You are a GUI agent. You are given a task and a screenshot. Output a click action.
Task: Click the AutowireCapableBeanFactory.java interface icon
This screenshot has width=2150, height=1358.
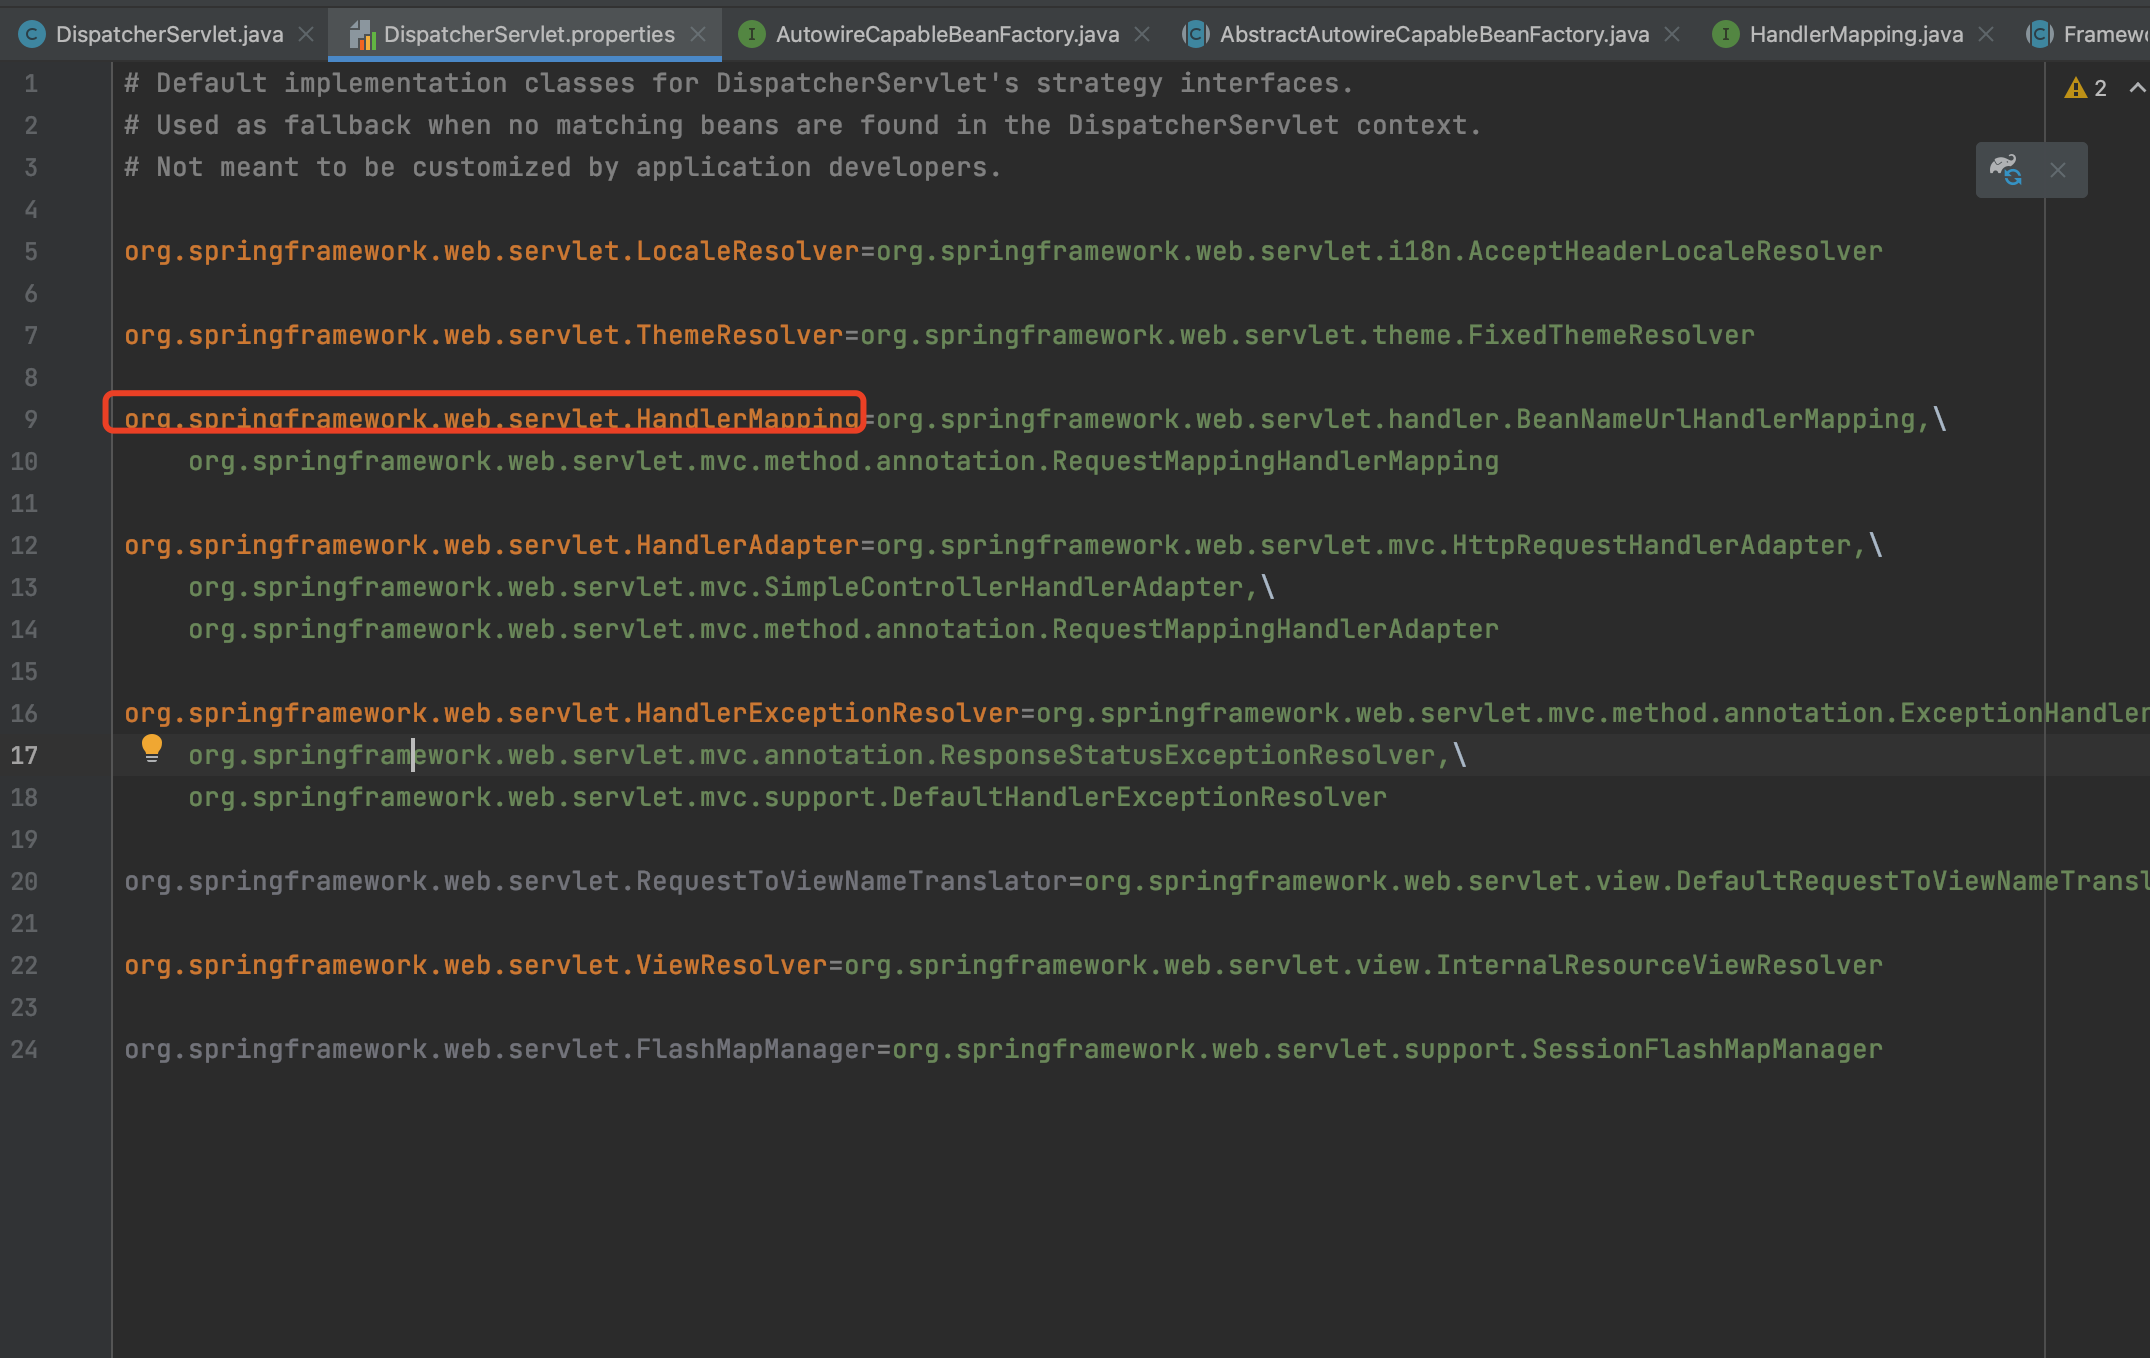point(751,34)
